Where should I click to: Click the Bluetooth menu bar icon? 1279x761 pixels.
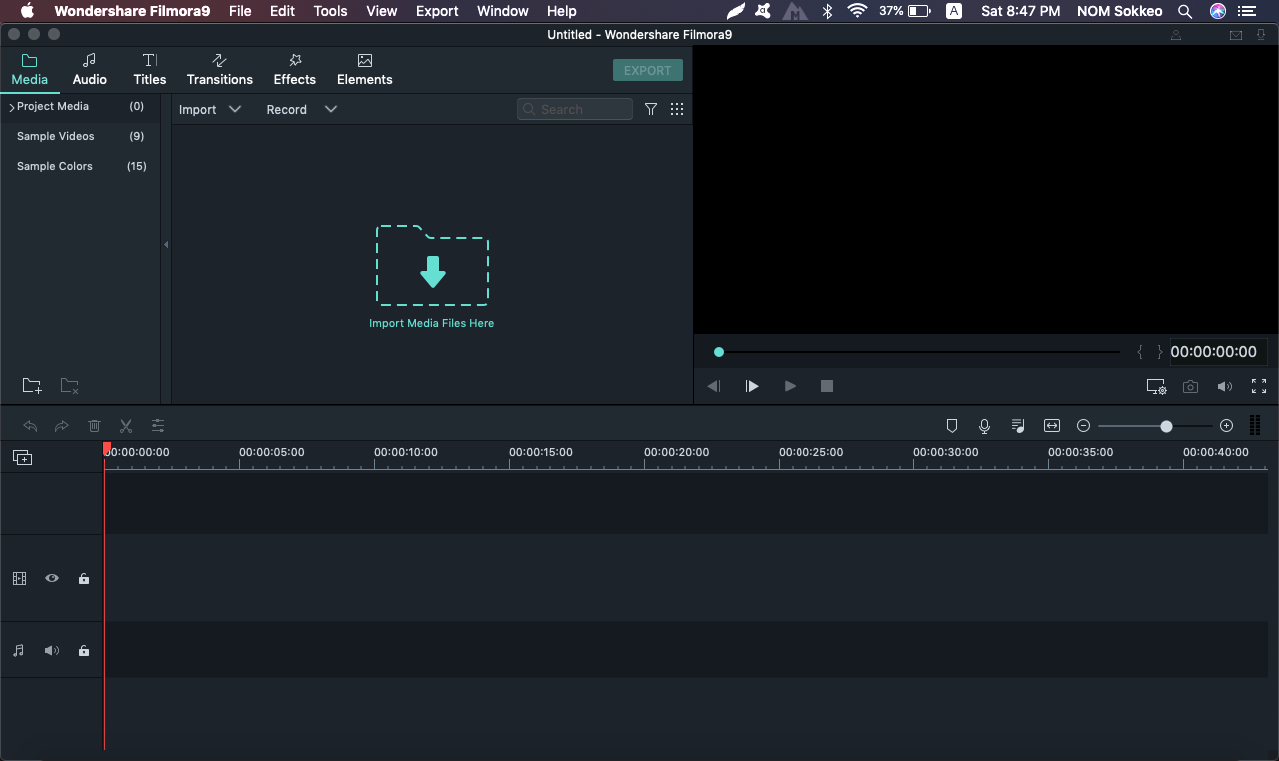[827, 11]
